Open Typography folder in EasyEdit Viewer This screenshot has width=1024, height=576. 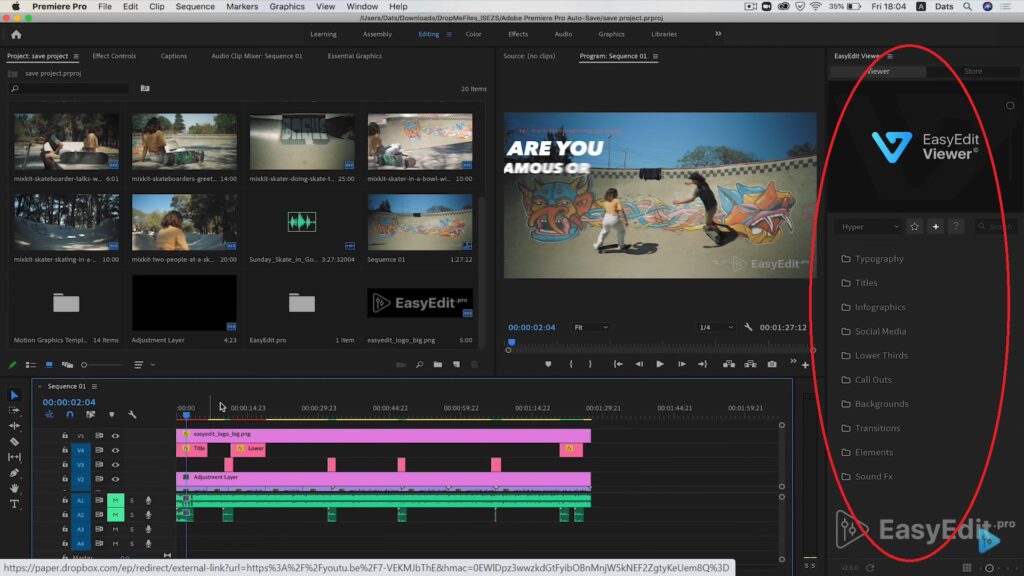tap(872, 259)
